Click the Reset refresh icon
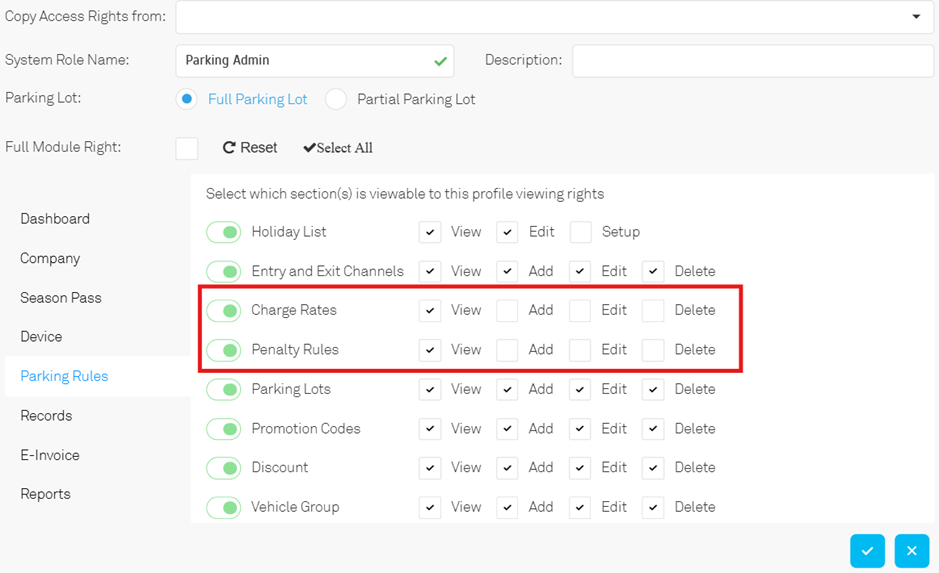Viewport: 939px width, 573px height. click(229, 147)
